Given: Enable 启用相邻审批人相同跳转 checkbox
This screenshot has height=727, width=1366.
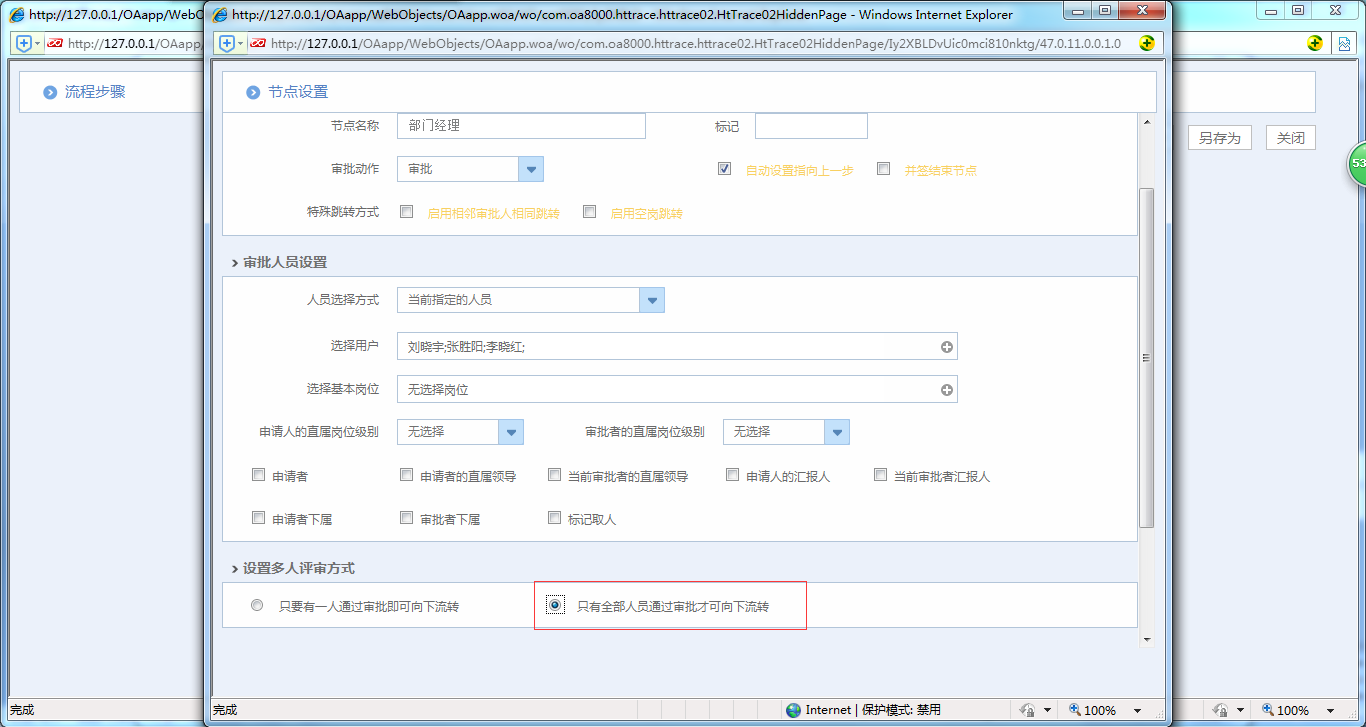Looking at the screenshot, I should [406, 212].
